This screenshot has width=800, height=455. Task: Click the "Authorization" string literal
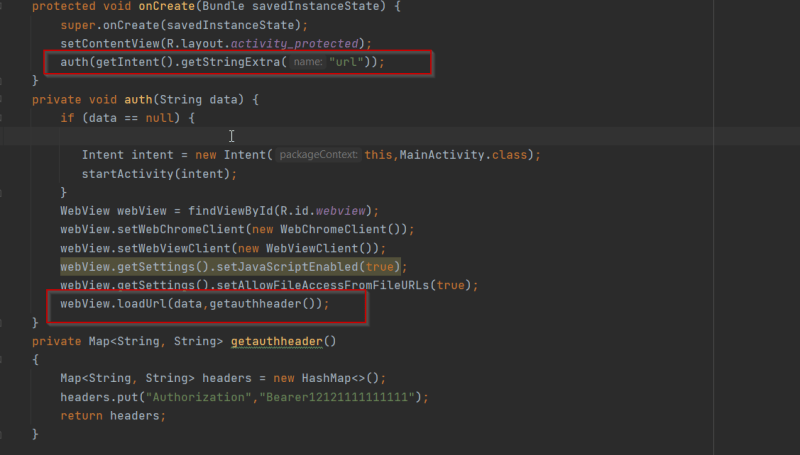tap(198, 396)
